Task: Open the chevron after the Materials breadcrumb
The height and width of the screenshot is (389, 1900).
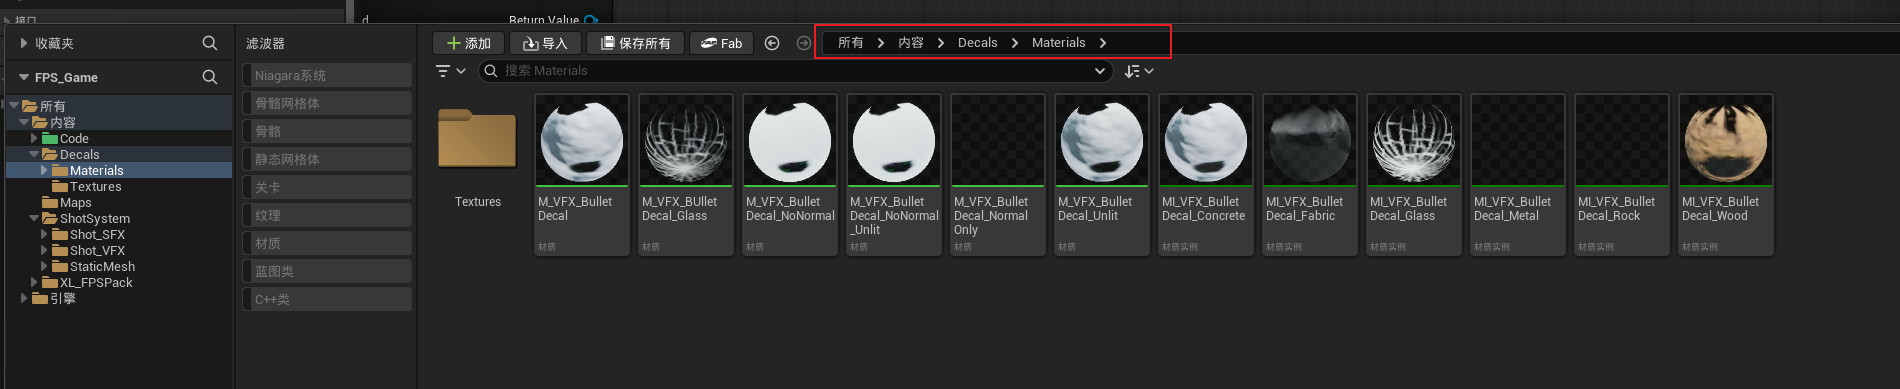Action: [1103, 43]
